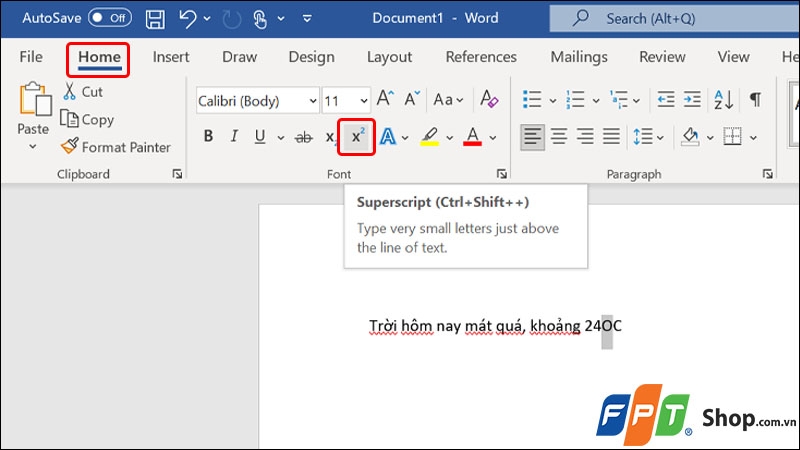This screenshot has height=450, width=800.
Task: Click the Save icon in title bar
Action: click(155, 19)
